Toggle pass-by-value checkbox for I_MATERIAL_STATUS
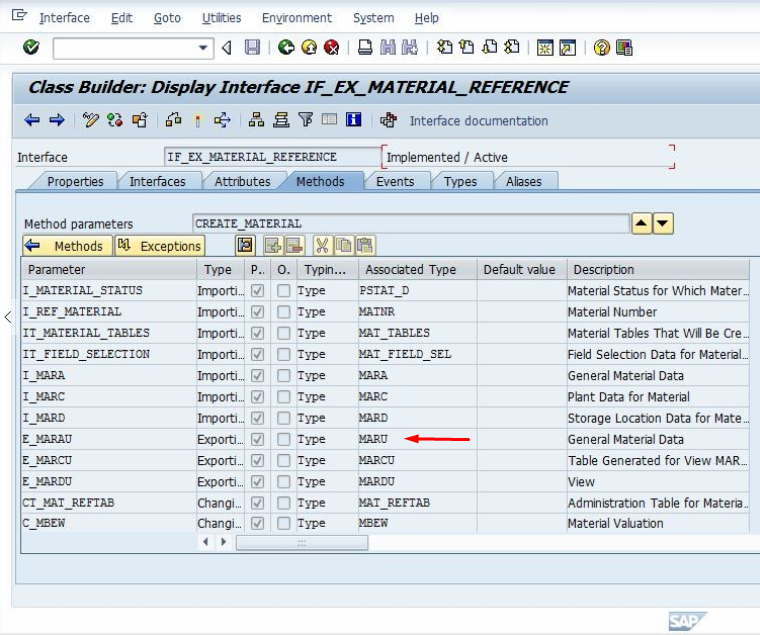Screen dimensions: 760x635 [257, 290]
